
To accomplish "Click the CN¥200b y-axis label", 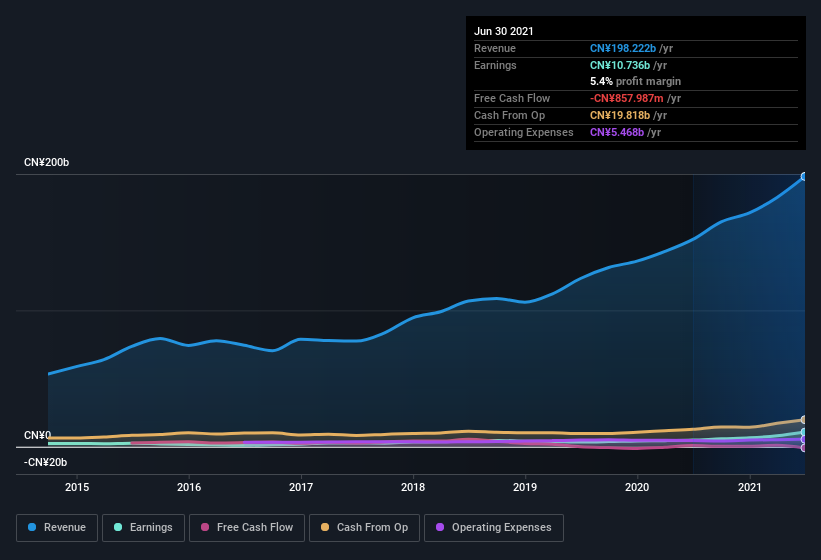I will [x=47, y=162].
